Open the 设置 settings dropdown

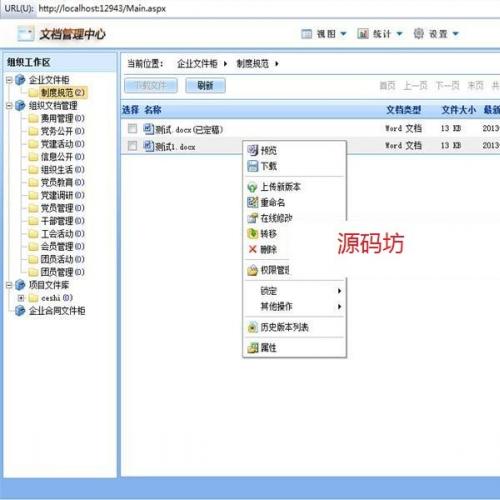pyautogui.click(x=436, y=34)
